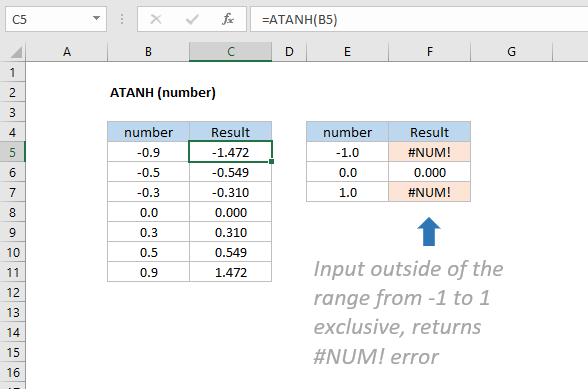This screenshot has height=389, width=588.
Task: Select row 5 header
Action: (12, 152)
